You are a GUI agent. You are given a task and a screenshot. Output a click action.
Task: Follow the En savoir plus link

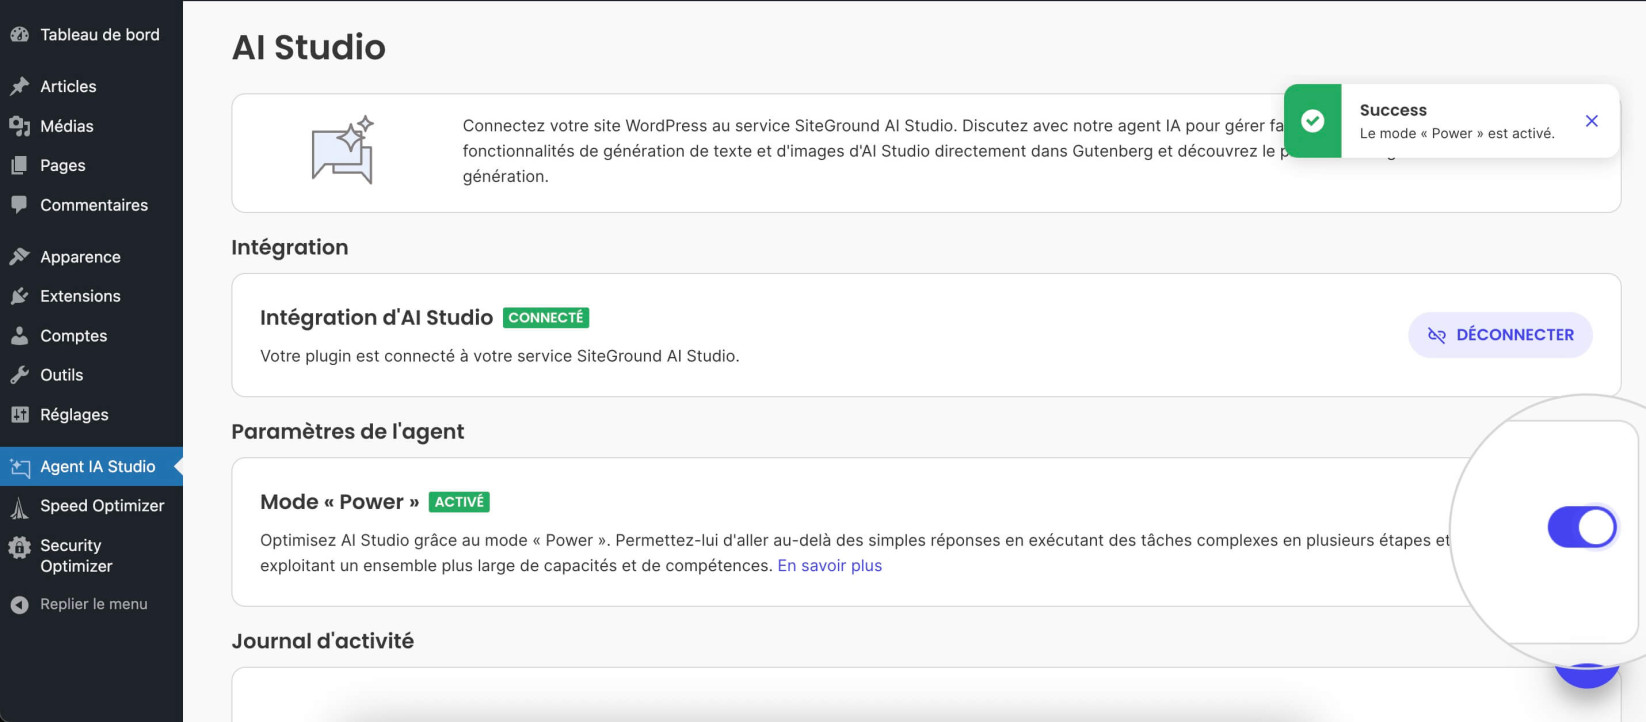(x=830, y=565)
